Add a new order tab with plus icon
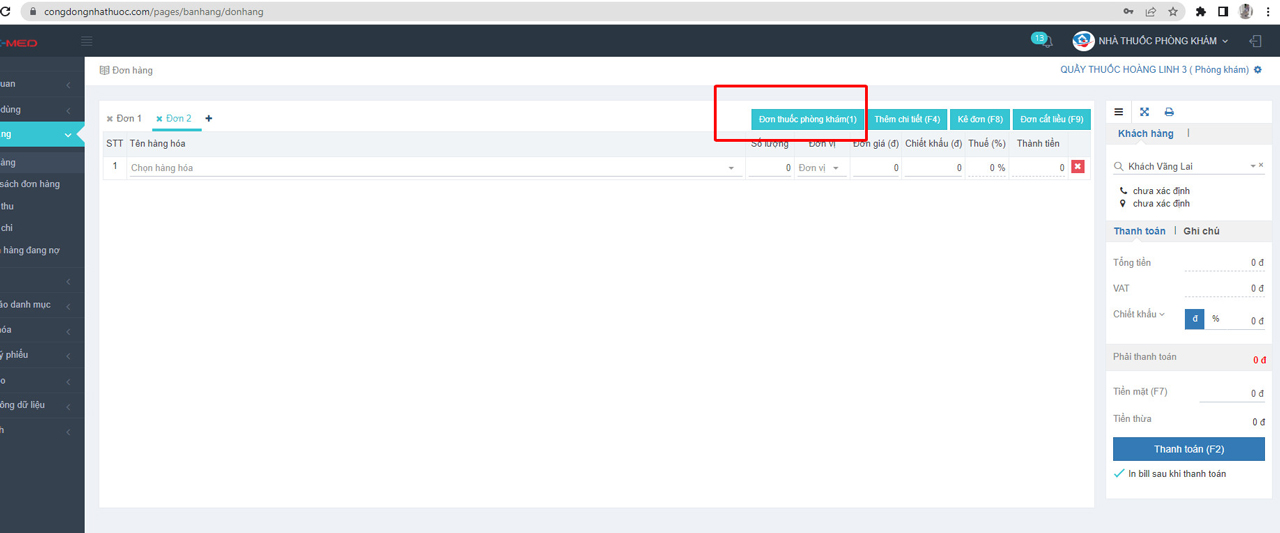1280x533 pixels. tap(209, 118)
